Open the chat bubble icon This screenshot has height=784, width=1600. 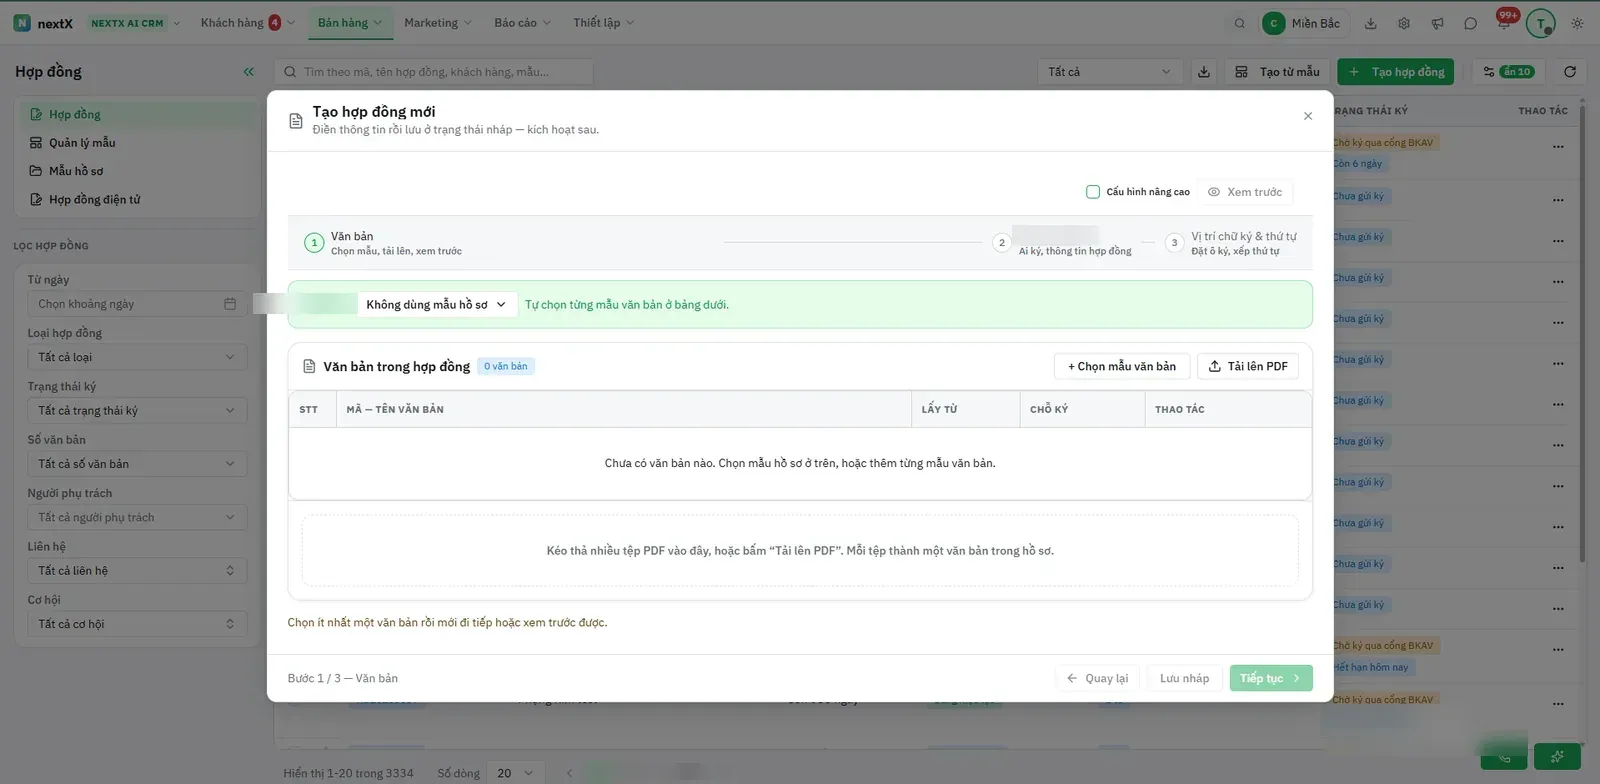click(1470, 23)
